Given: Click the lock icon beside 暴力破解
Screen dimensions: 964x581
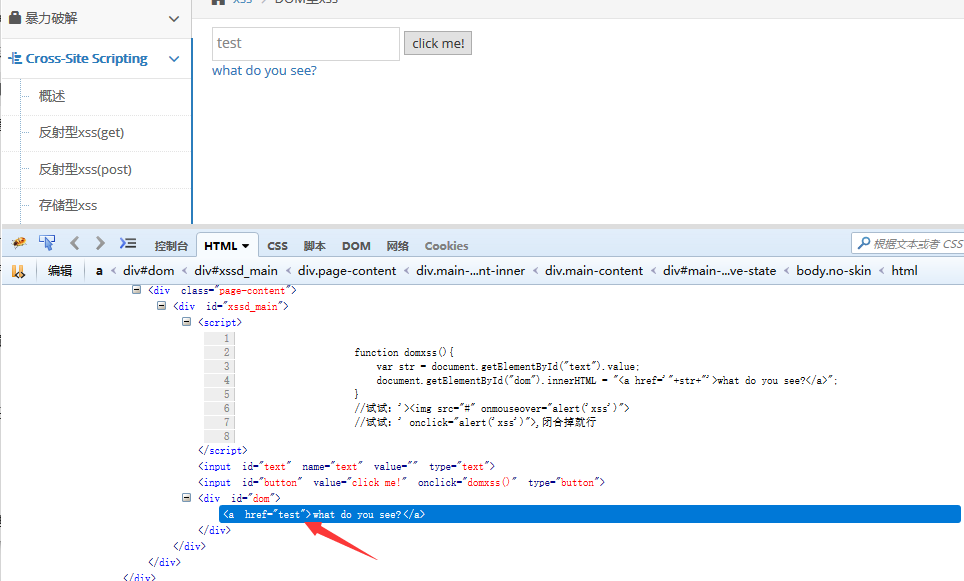Looking at the screenshot, I should coord(15,17).
